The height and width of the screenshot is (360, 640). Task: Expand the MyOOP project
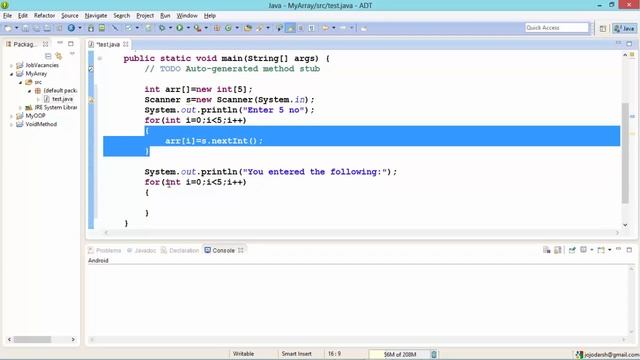click(11, 116)
